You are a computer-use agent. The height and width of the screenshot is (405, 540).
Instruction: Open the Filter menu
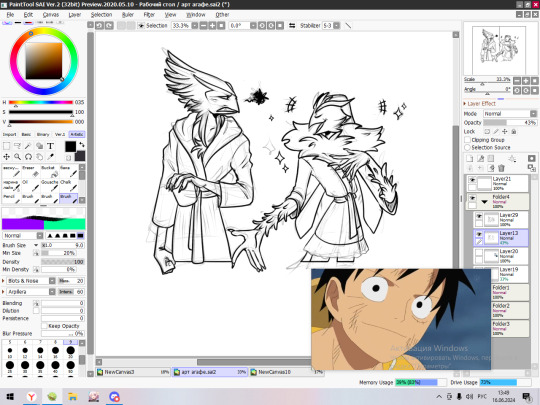pyautogui.click(x=149, y=15)
